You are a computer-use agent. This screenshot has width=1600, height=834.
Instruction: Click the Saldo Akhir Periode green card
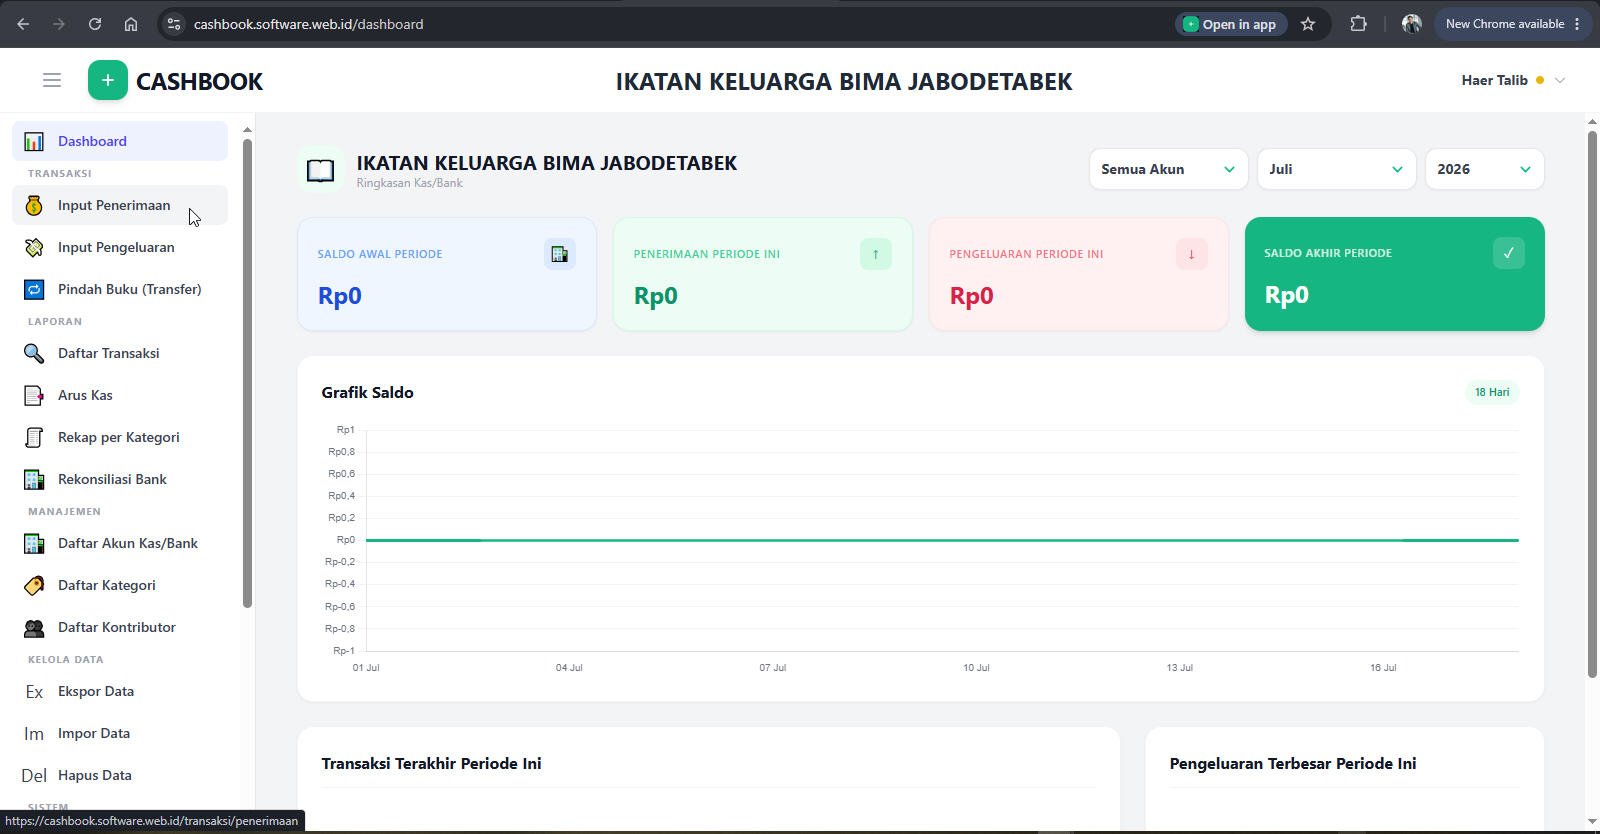[1394, 274]
